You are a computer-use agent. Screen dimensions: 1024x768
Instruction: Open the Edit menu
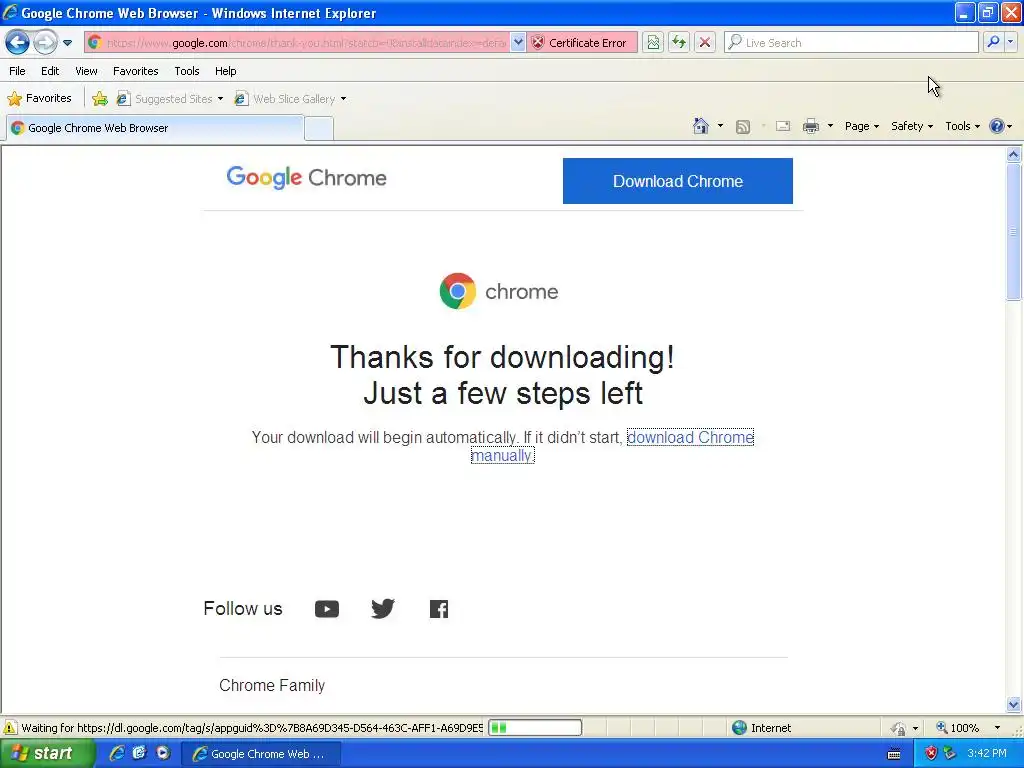pyautogui.click(x=50, y=71)
